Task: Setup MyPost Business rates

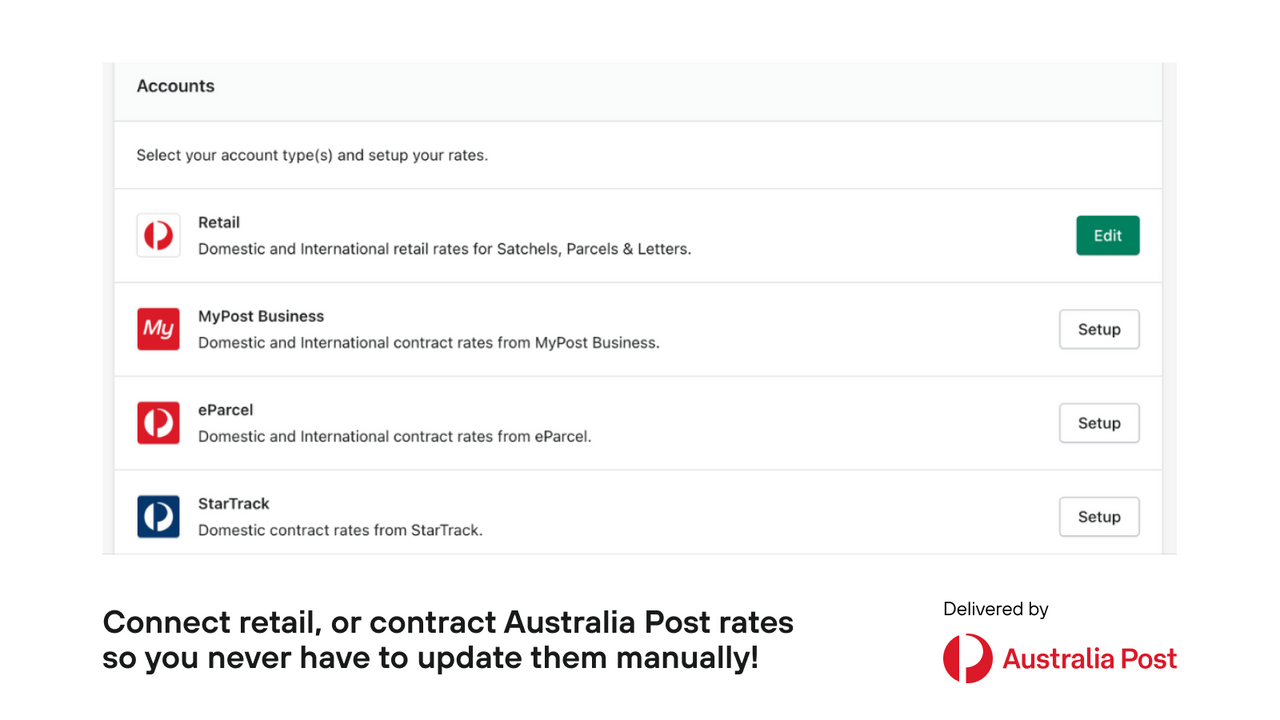Action: (x=1099, y=329)
